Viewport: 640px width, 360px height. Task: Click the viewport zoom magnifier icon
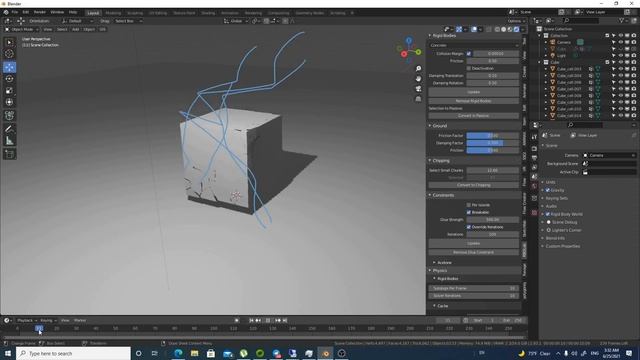pos(418,69)
